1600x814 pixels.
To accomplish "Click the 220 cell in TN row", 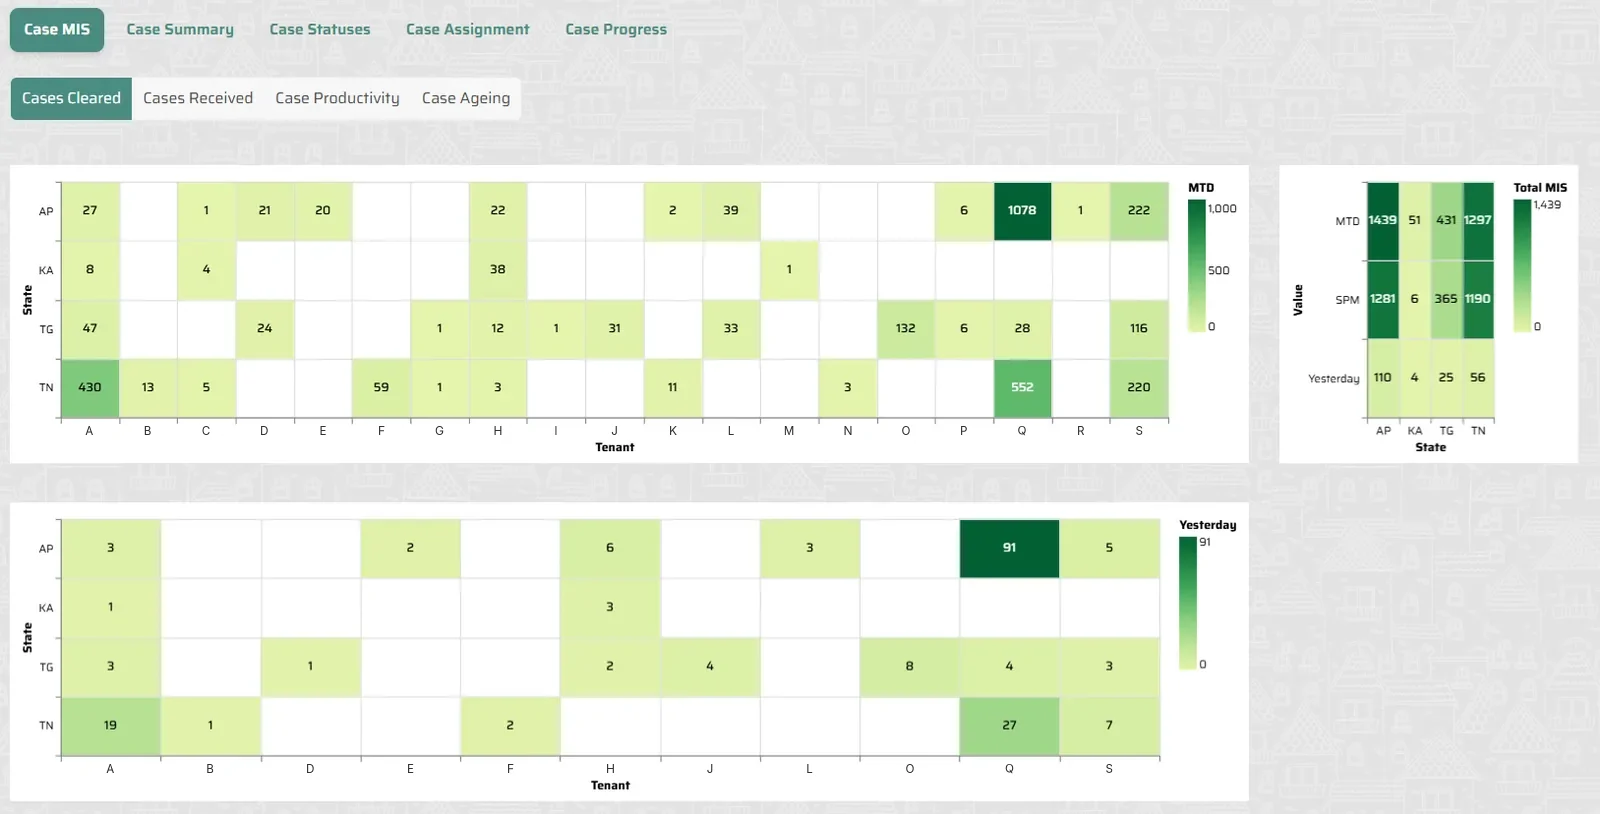I will pos(1139,388).
